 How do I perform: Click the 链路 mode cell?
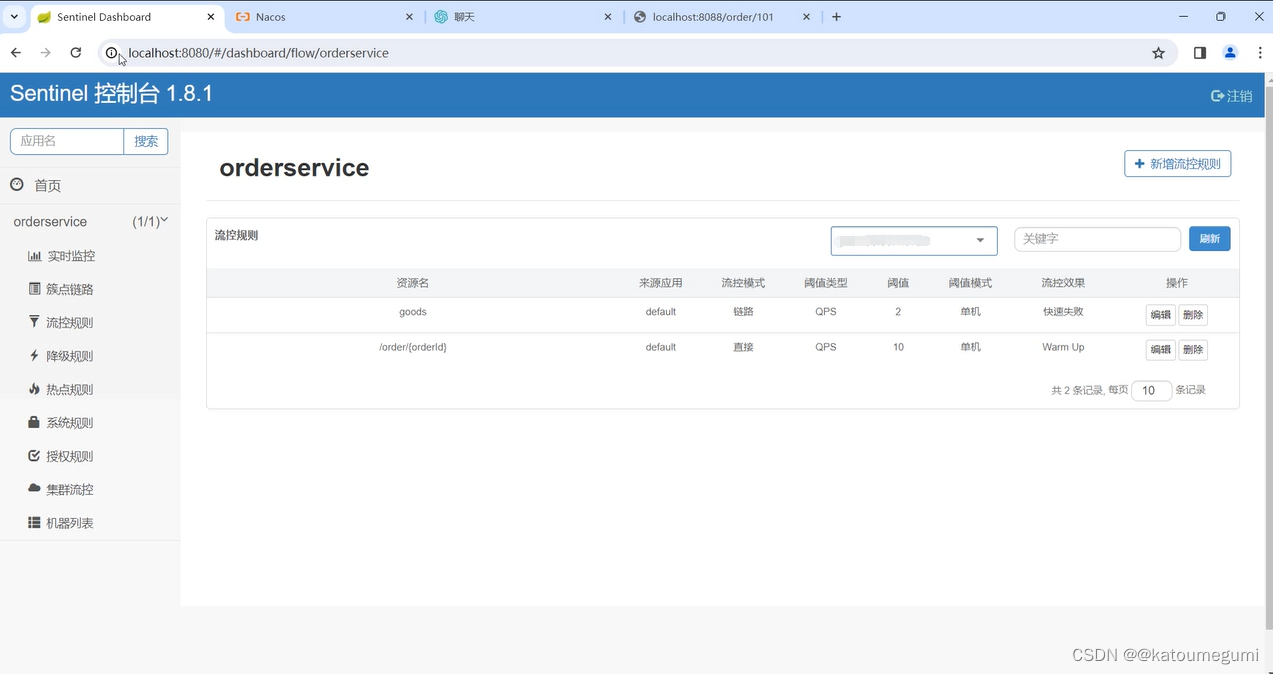click(743, 312)
